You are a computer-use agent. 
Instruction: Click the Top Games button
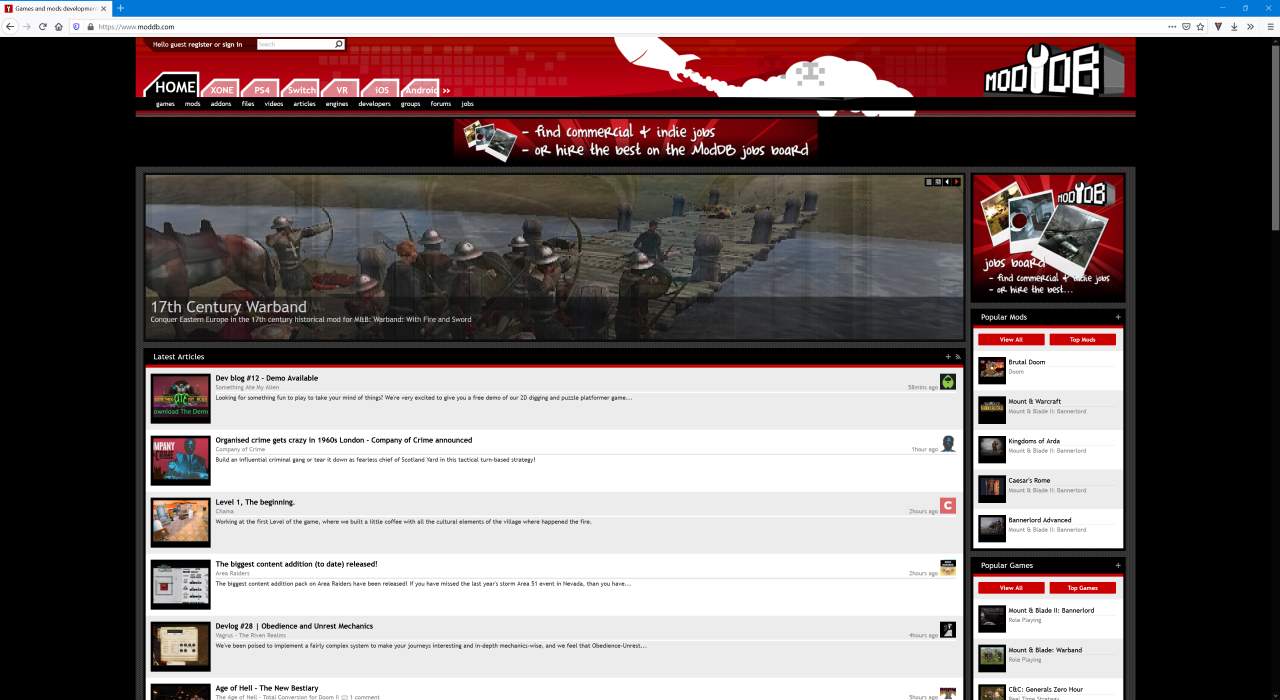pyautogui.click(x=1082, y=588)
